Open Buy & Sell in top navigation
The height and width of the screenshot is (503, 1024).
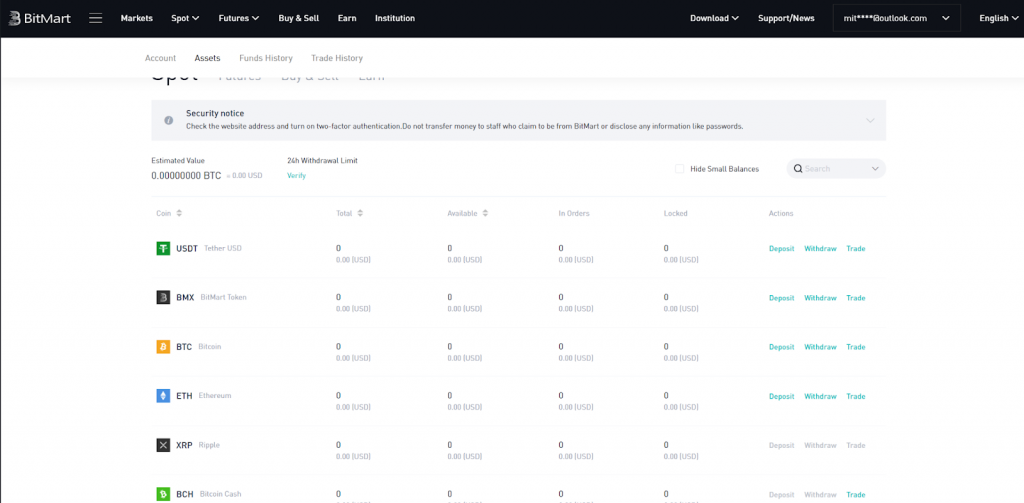point(298,18)
